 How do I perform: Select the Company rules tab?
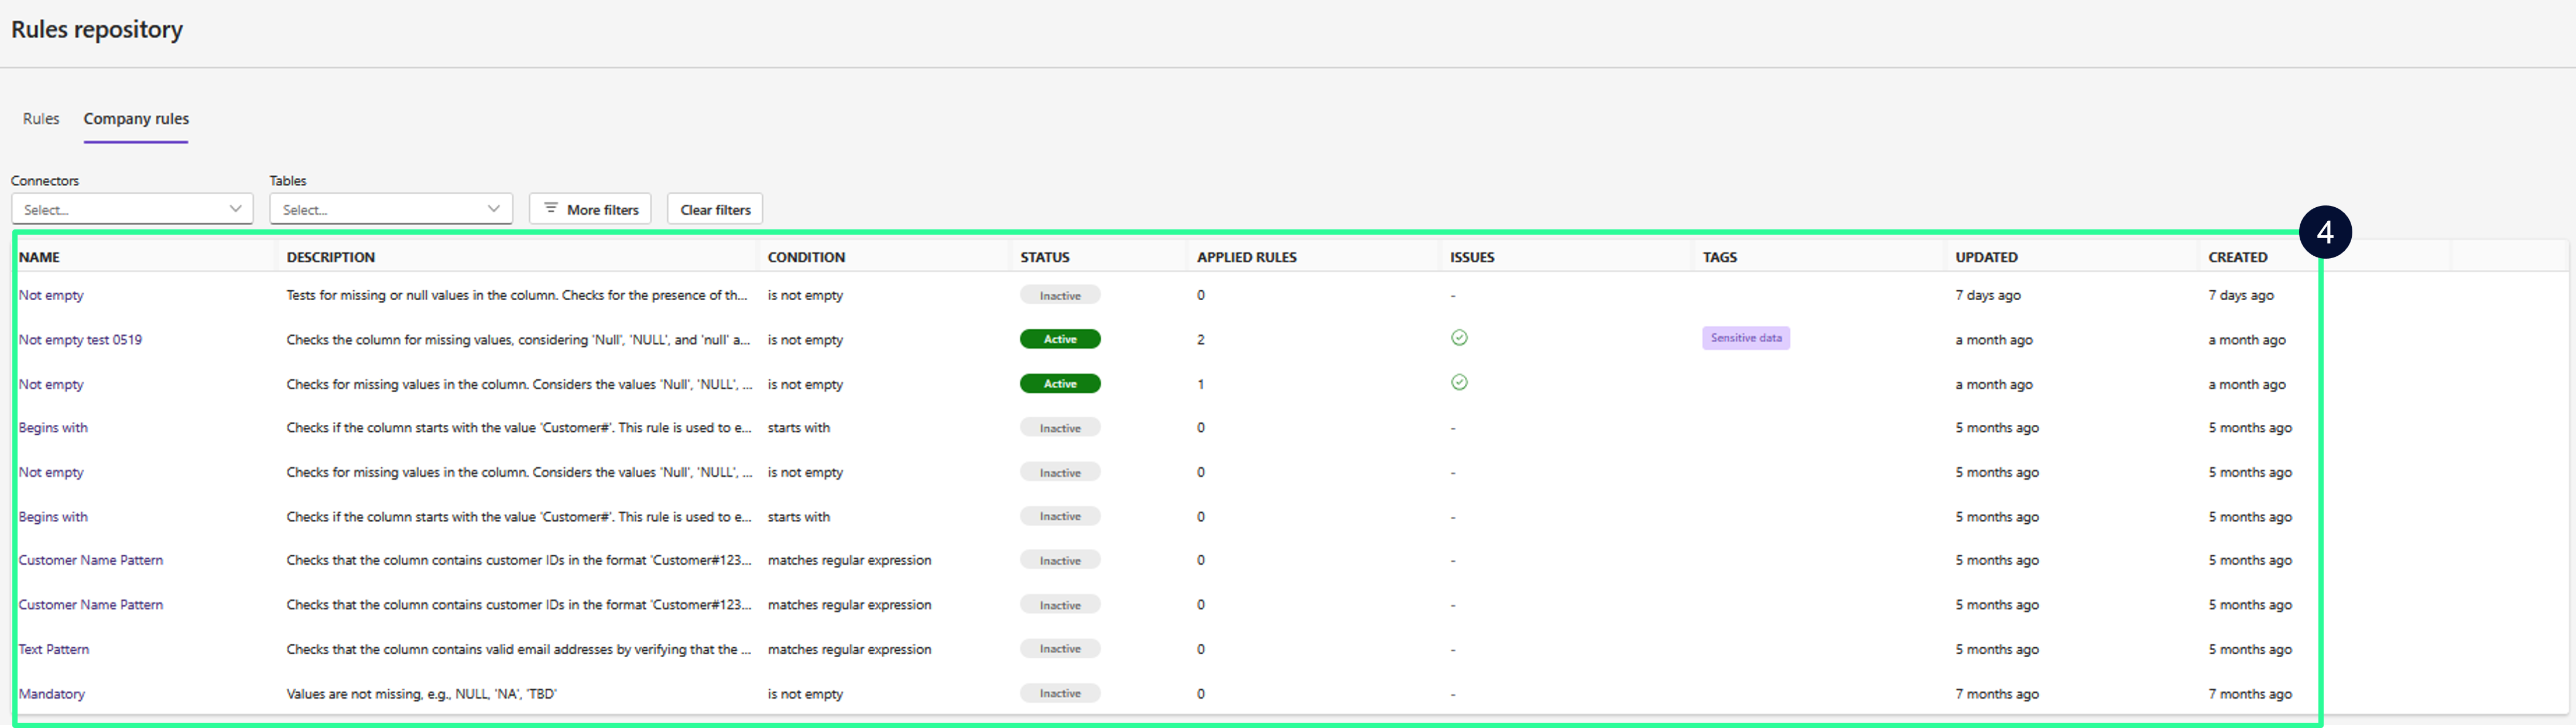[x=136, y=119]
